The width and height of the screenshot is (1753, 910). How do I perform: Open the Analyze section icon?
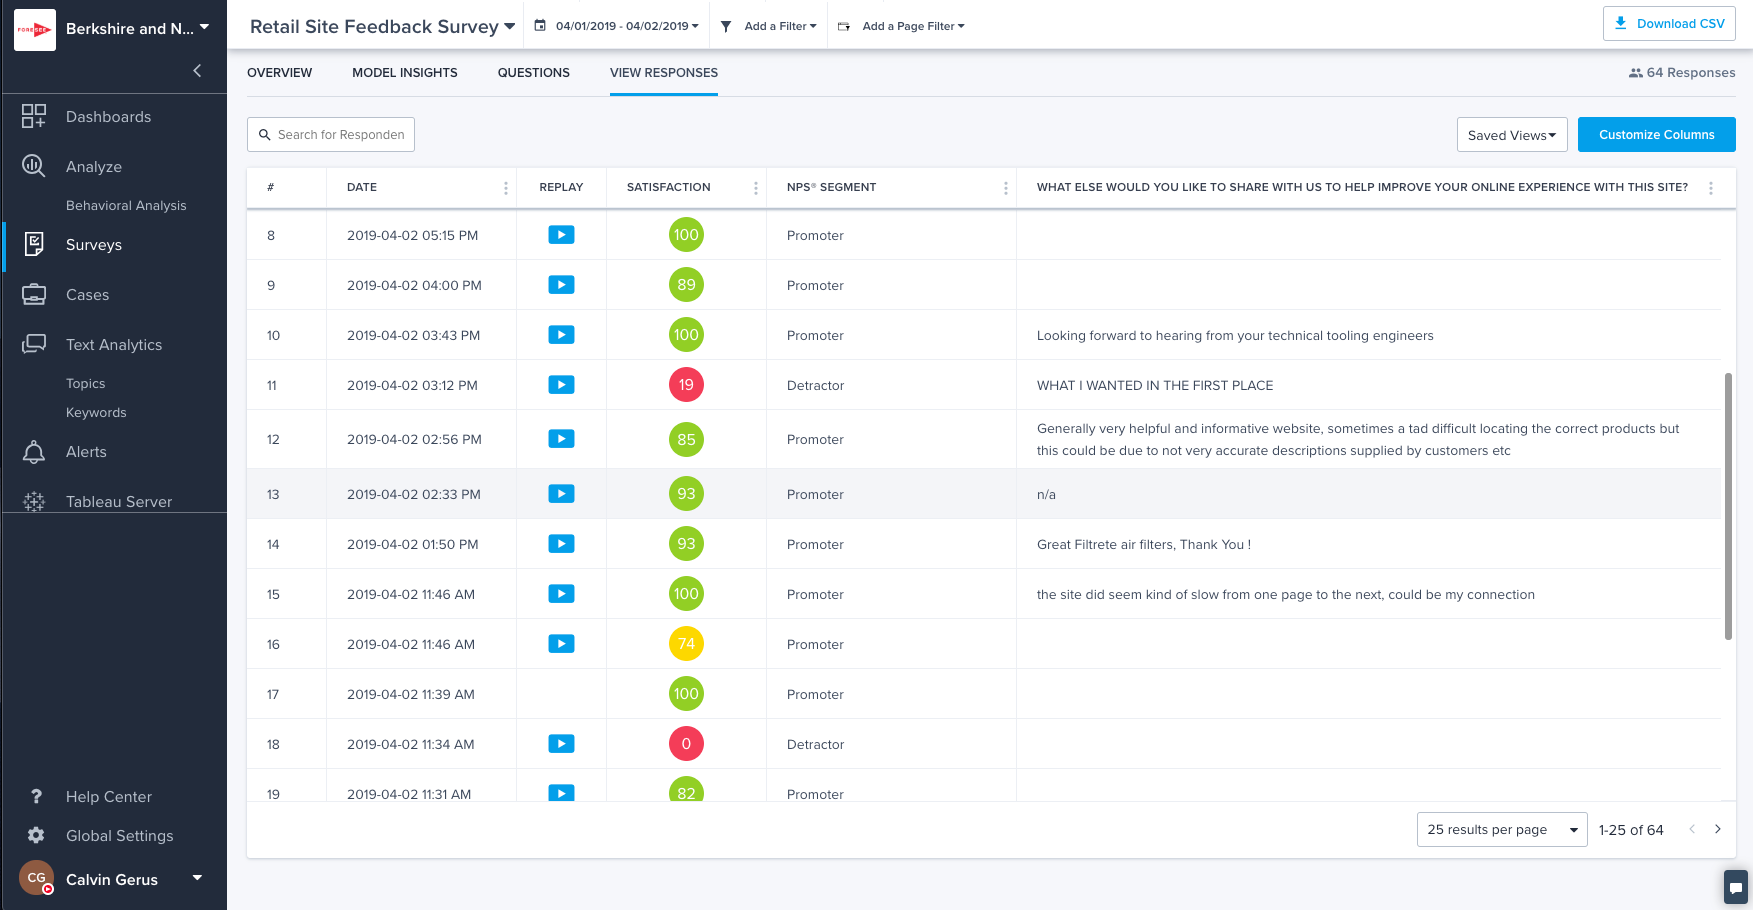tap(34, 166)
